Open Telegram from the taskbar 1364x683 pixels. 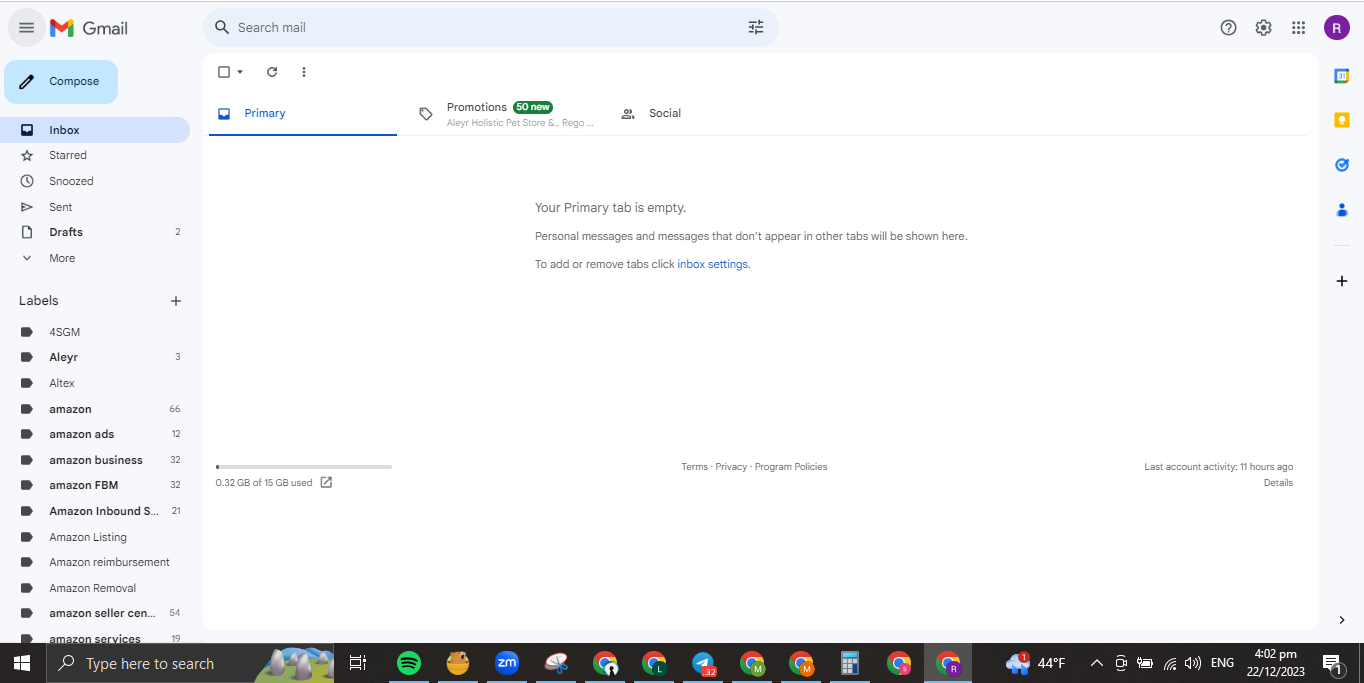point(704,663)
